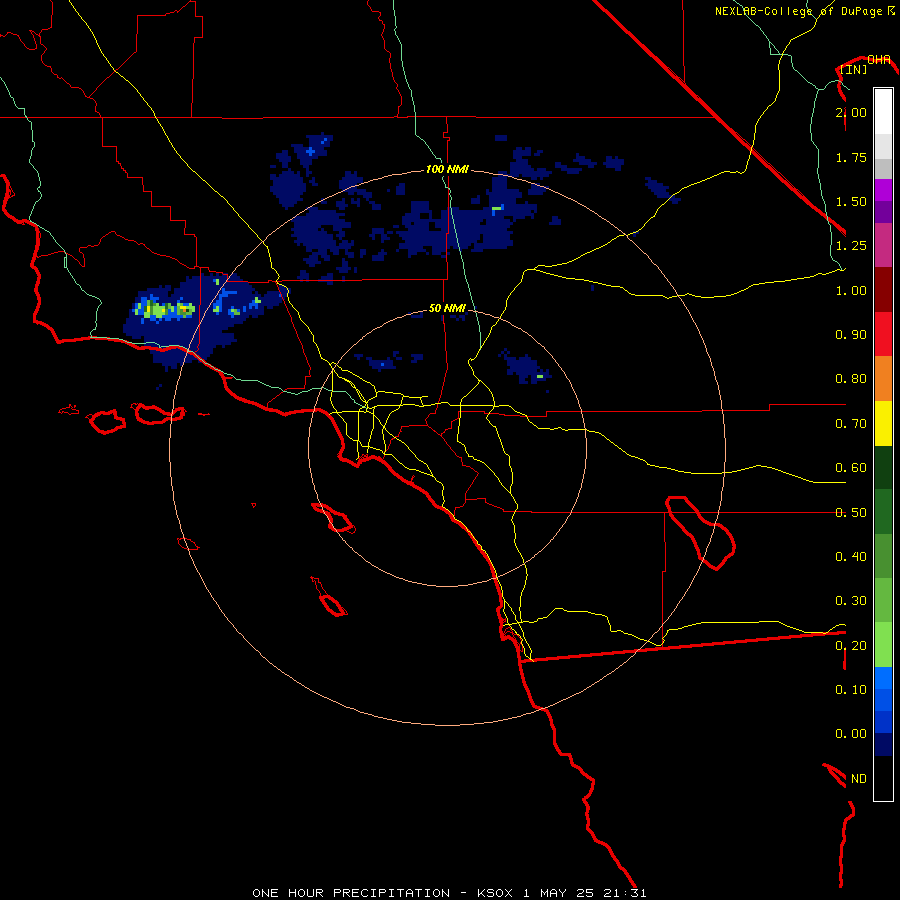Click the 0.40 legend value label
Image resolution: width=900 pixels, height=900 pixels.
851,557
